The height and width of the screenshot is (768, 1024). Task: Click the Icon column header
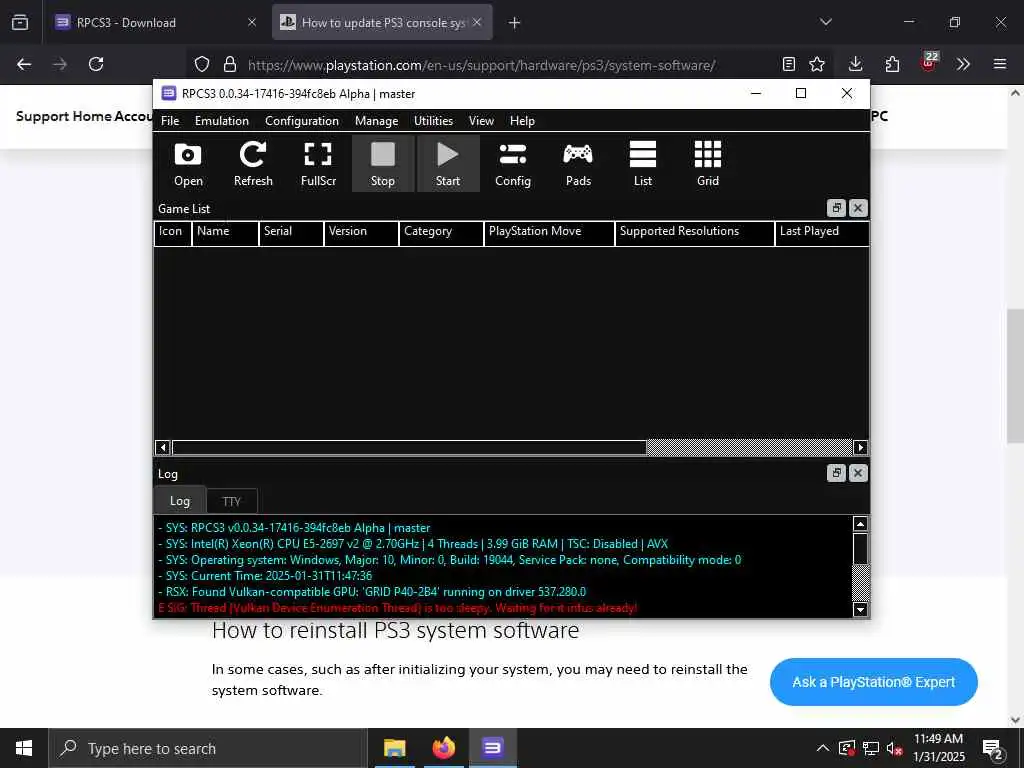coord(172,232)
